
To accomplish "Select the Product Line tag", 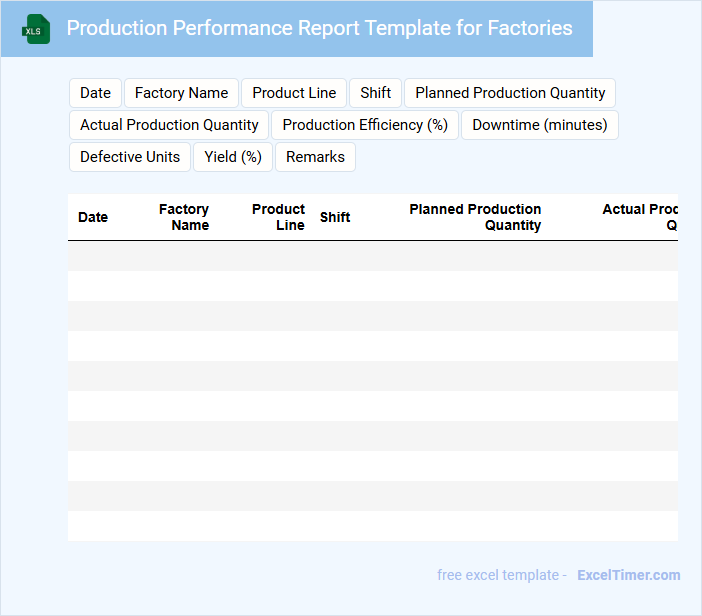I will (x=294, y=93).
